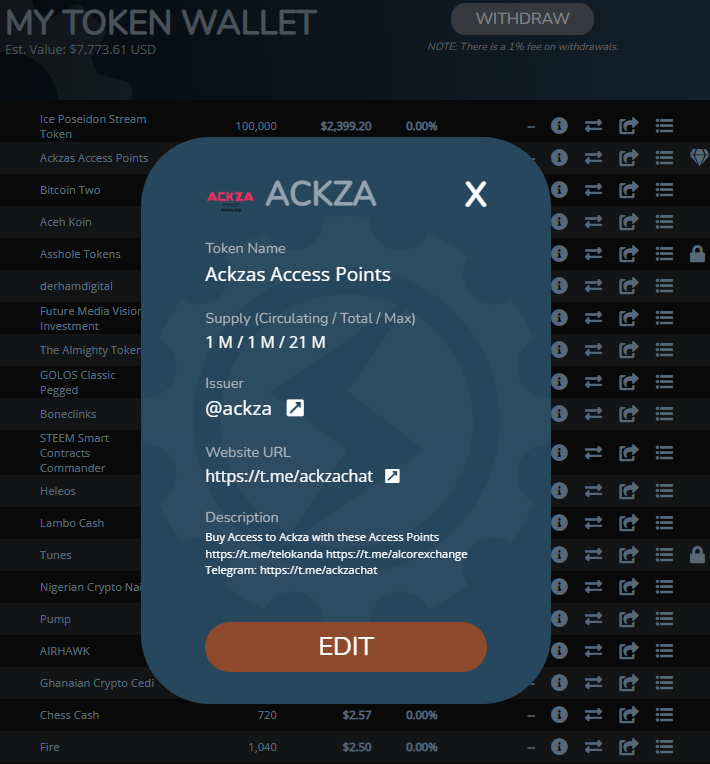Image resolution: width=710 pixels, height=764 pixels.
Task: Click the send/share icon for Aceh Koin
Action: 628,222
